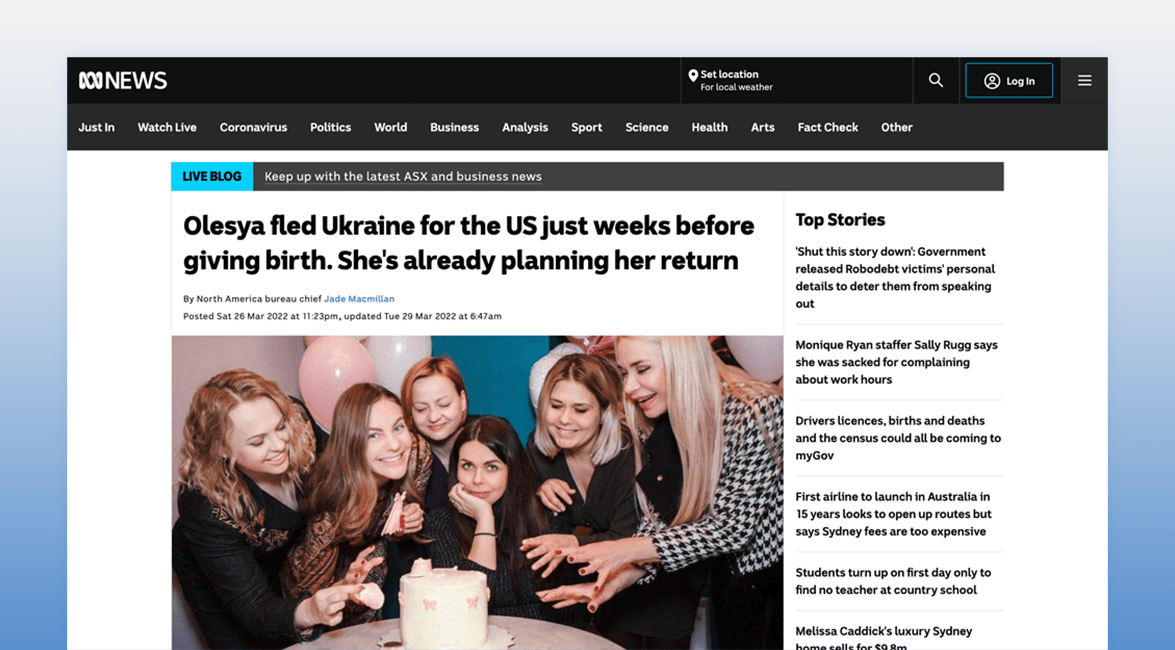Viewport: 1175px width, 650px height.
Task: Read the Robodebt victims top story
Action: 895,277
